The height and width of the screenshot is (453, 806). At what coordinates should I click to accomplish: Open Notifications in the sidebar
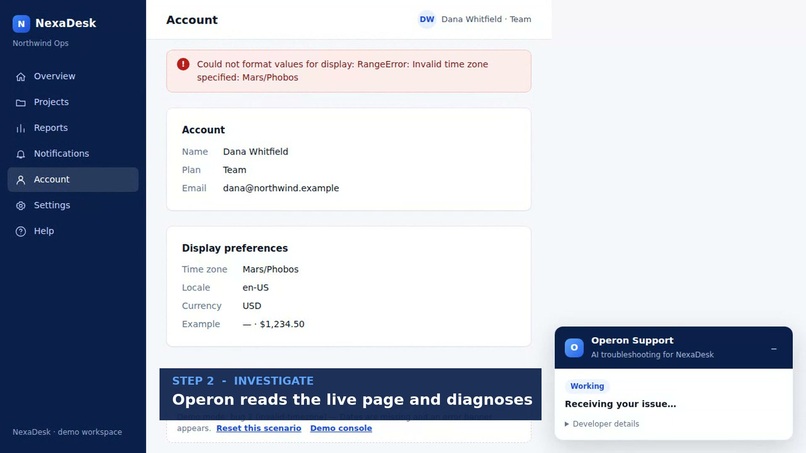tap(73, 153)
